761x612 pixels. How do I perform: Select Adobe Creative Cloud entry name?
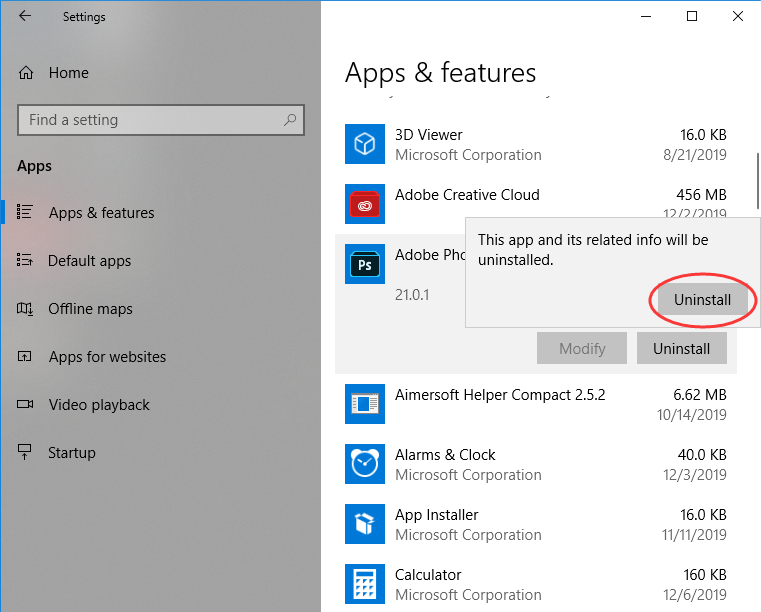[467, 195]
